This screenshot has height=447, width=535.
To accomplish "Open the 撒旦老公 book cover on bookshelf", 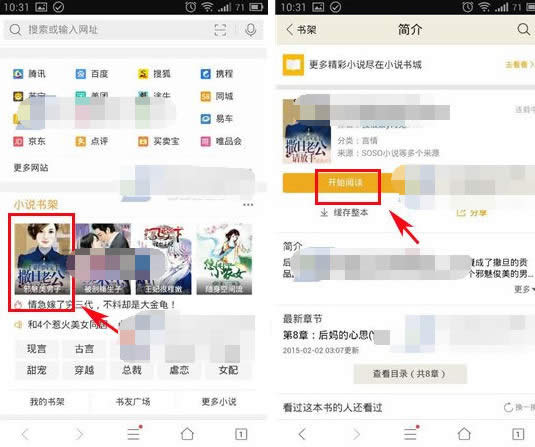I will tap(43, 259).
